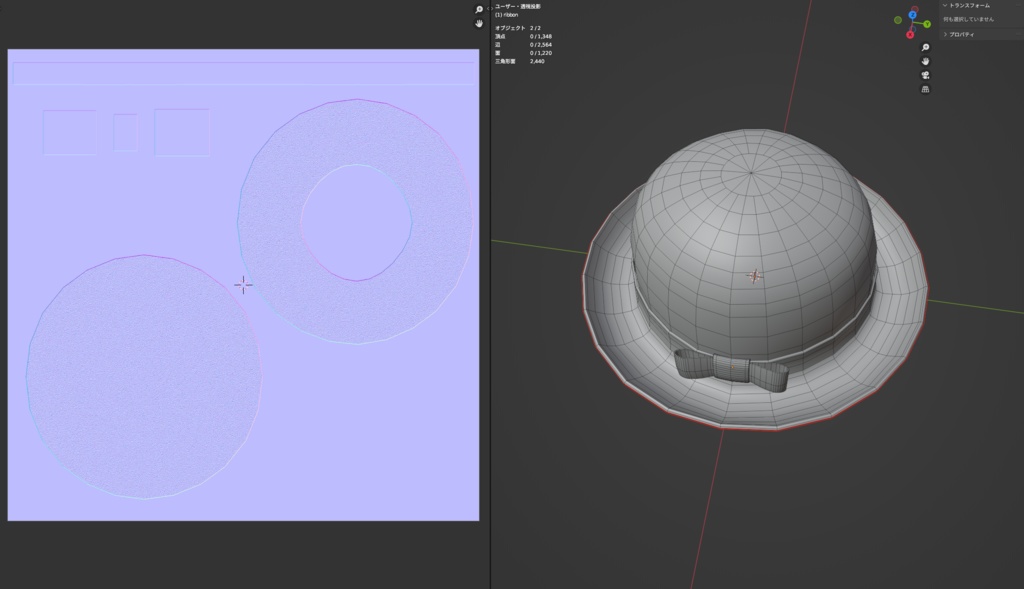Viewport: 1024px width, 589px height.
Task: Click the top center of the hat crown
Action: click(x=750, y=172)
